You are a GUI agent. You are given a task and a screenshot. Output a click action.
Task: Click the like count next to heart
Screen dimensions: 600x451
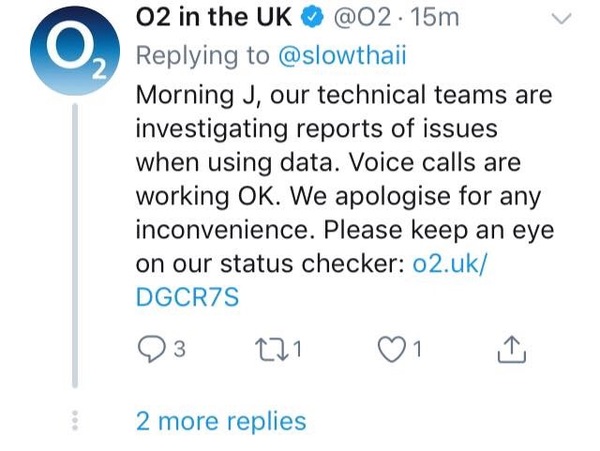tap(417, 350)
